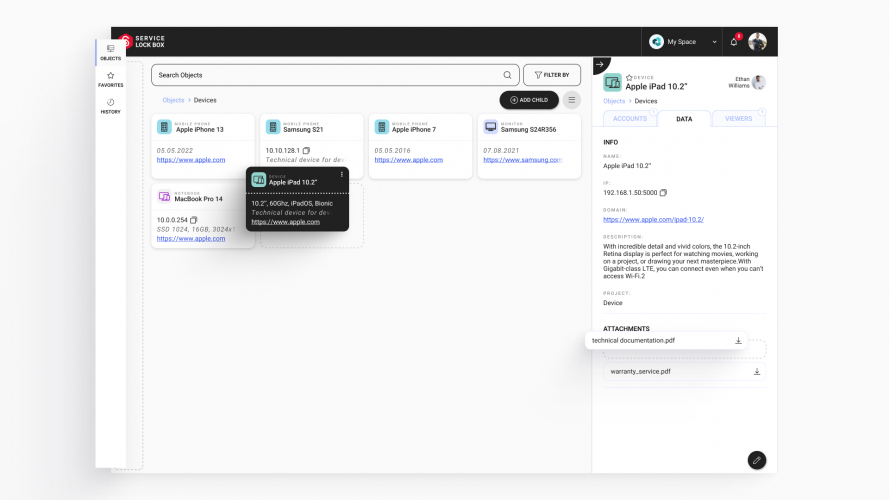This screenshot has width=889, height=500.
Task: Open the notifications bell
Action: tap(734, 41)
